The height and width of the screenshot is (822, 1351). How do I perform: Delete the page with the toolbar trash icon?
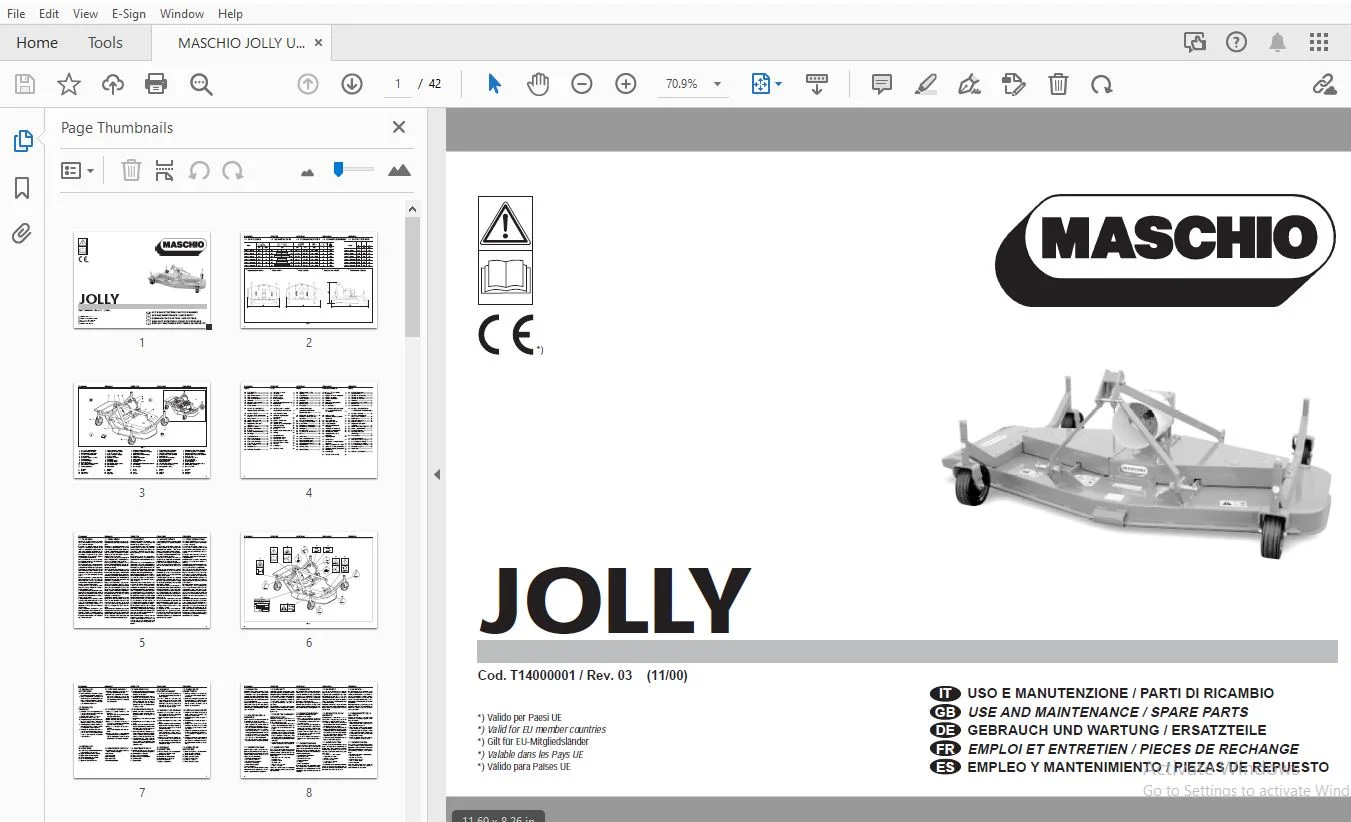tap(1058, 85)
